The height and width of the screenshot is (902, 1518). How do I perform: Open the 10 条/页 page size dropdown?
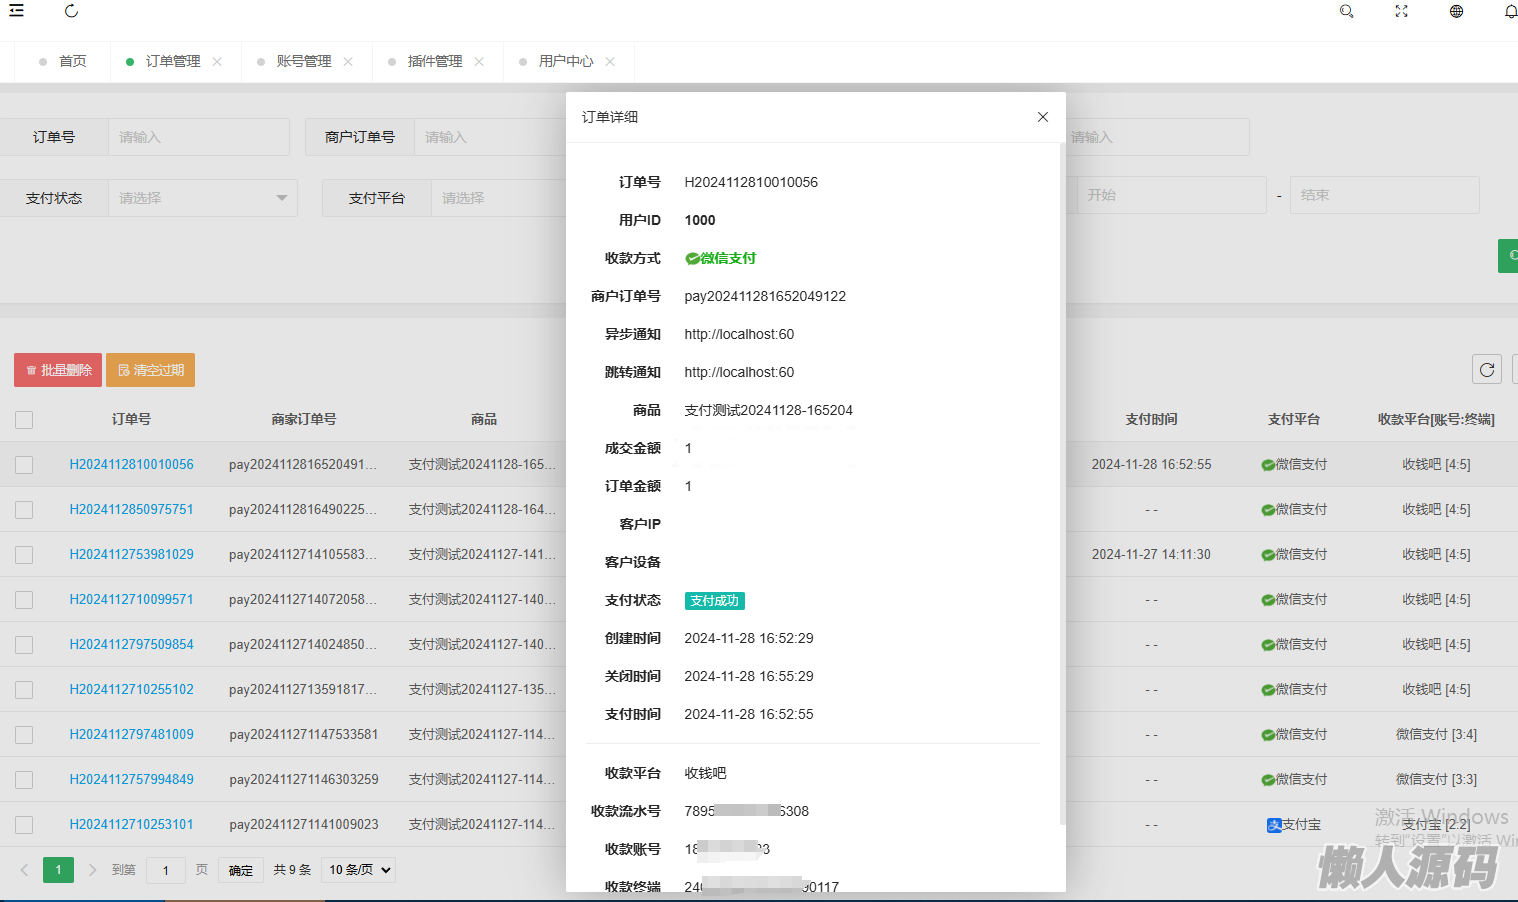tap(360, 870)
